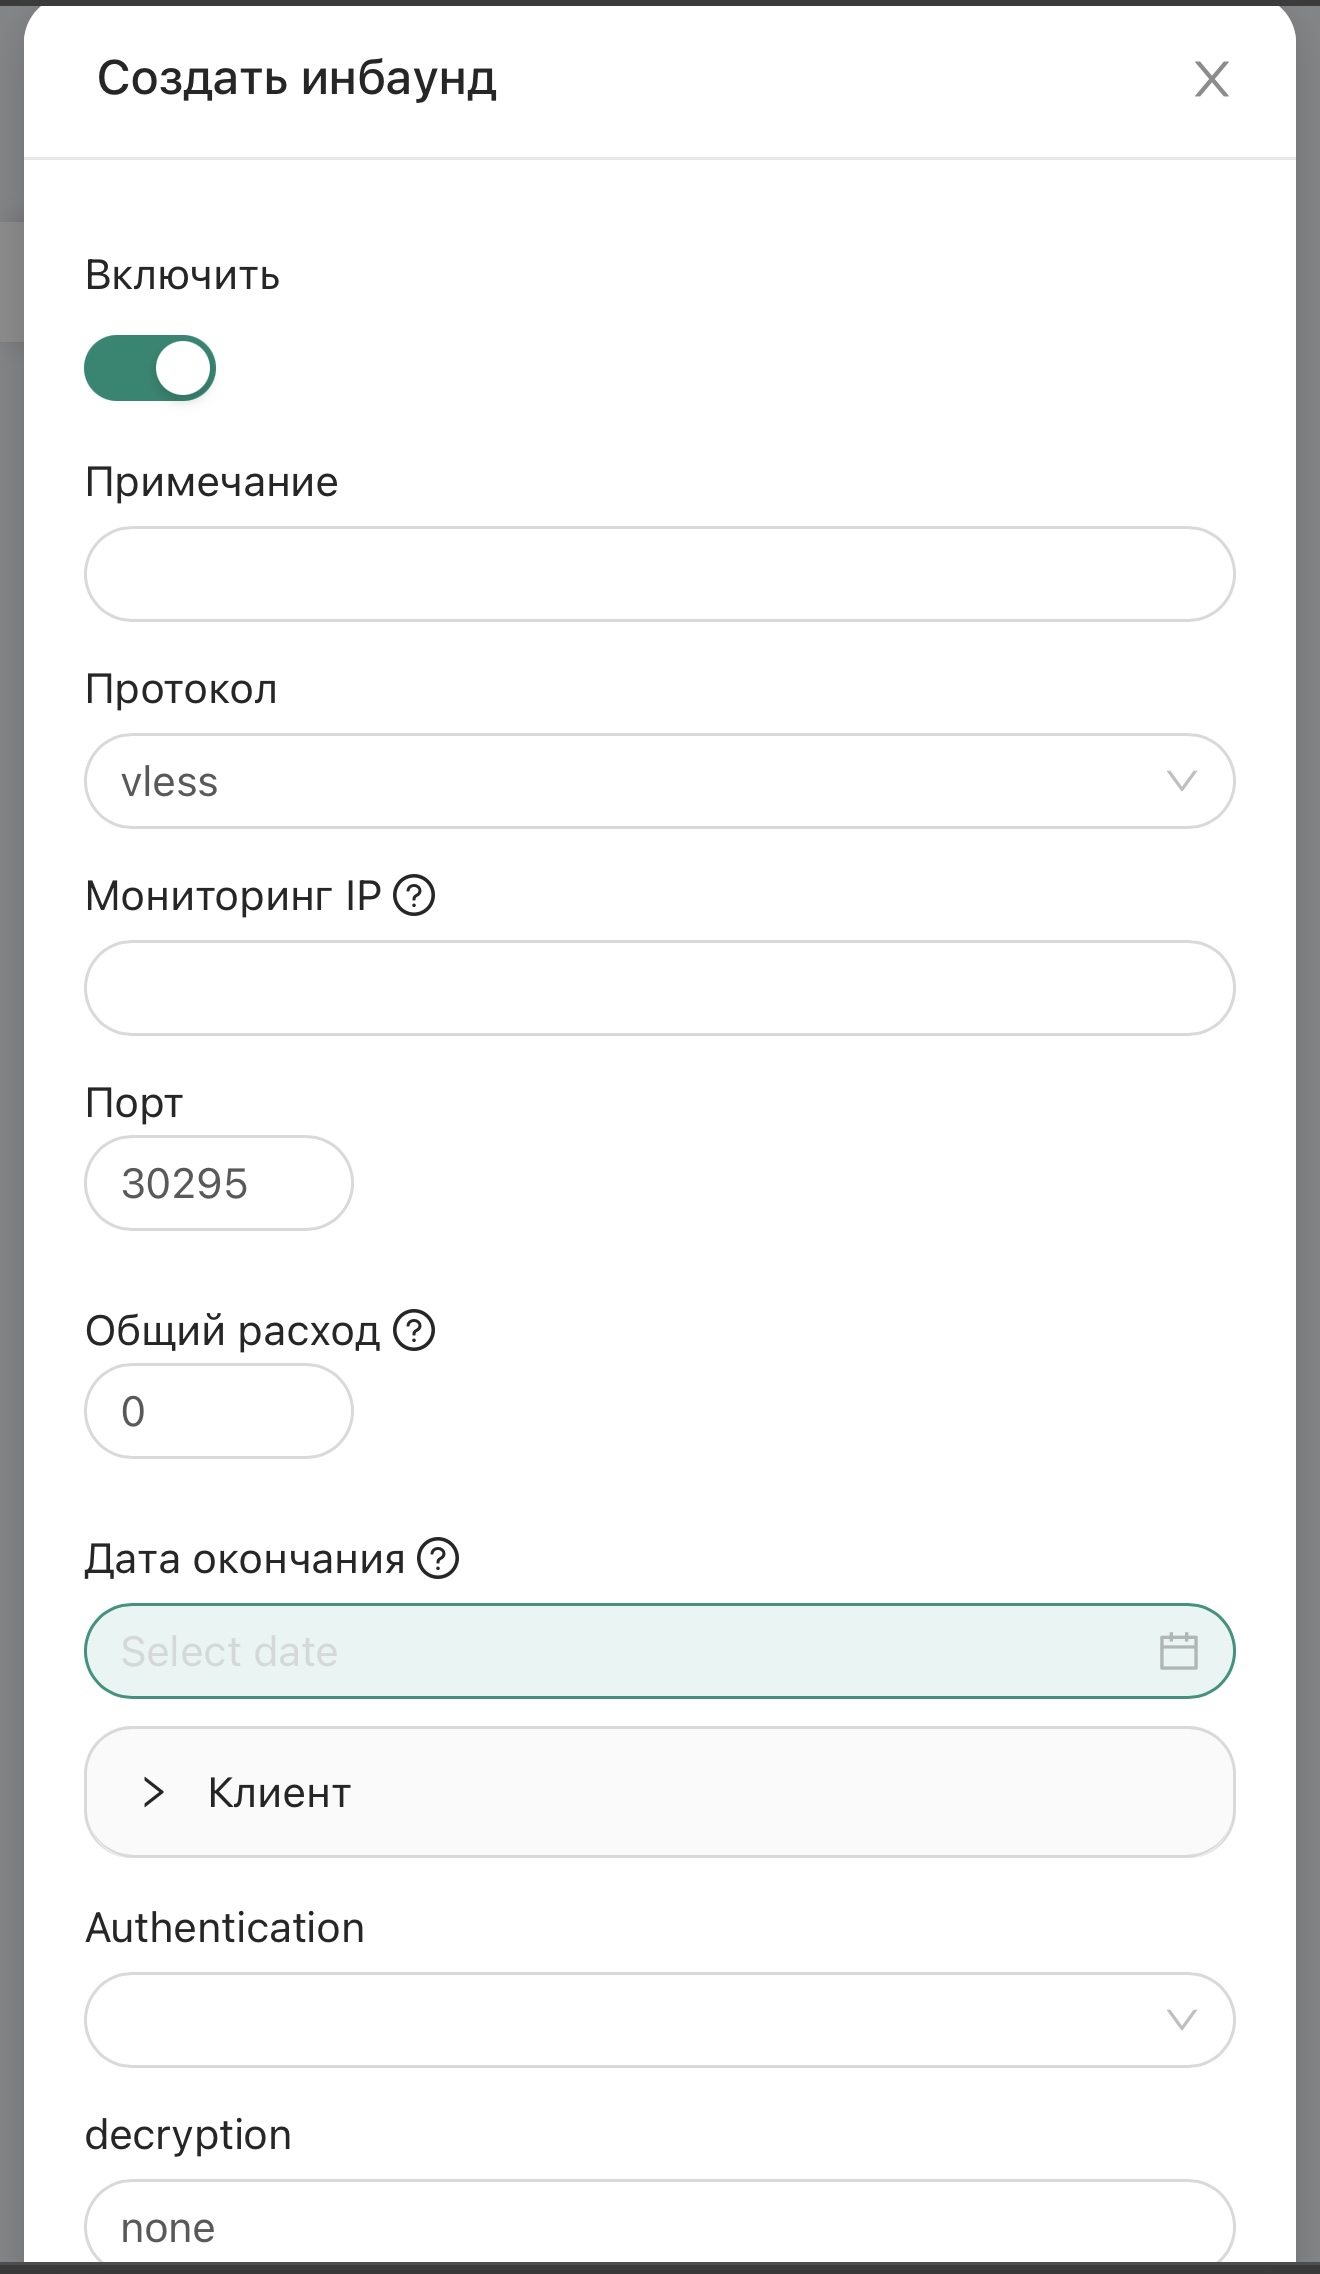Click the Клиент panel header text

click(x=279, y=1792)
